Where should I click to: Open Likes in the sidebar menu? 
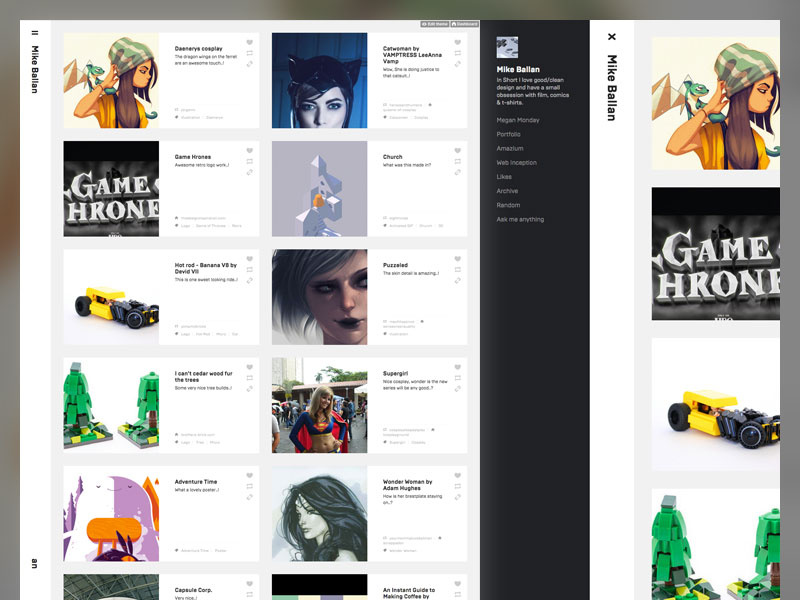click(504, 177)
